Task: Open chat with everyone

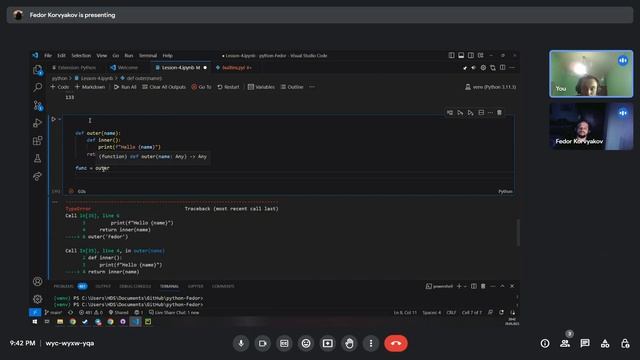Action: tap(585, 343)
